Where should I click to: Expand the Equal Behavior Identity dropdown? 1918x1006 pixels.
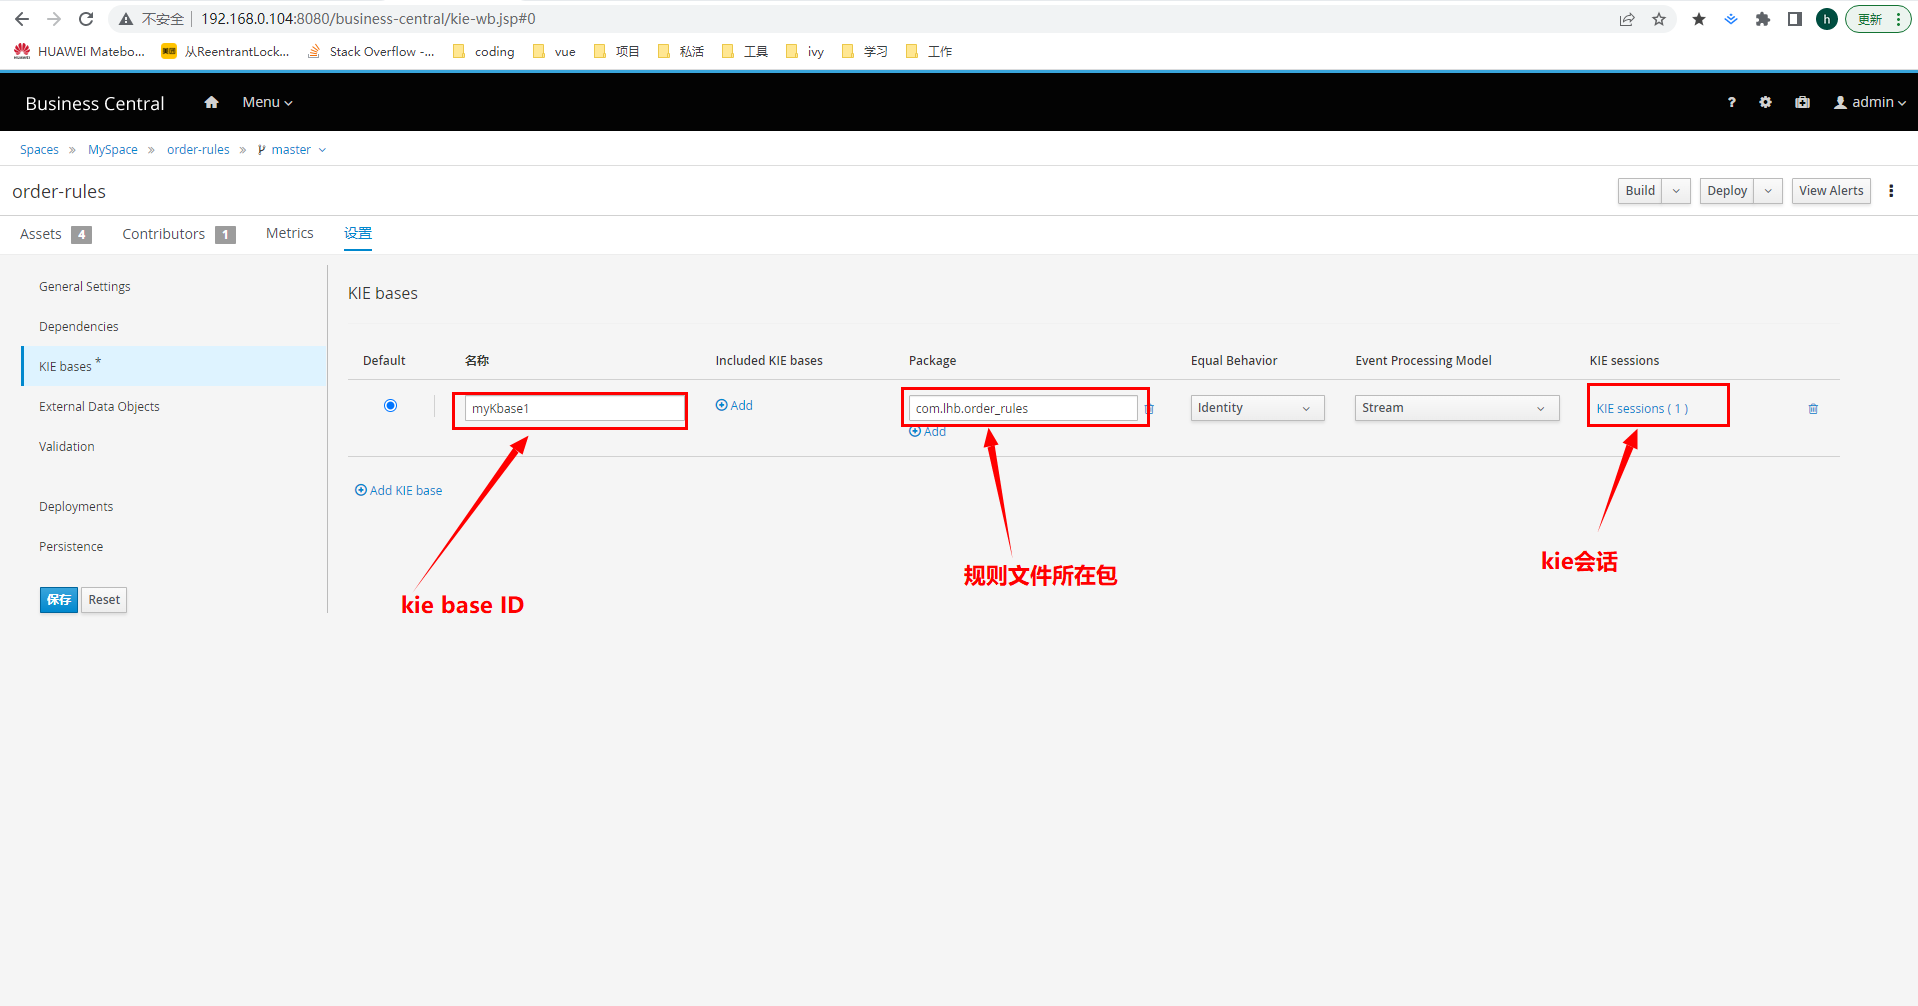(1256, 408)
